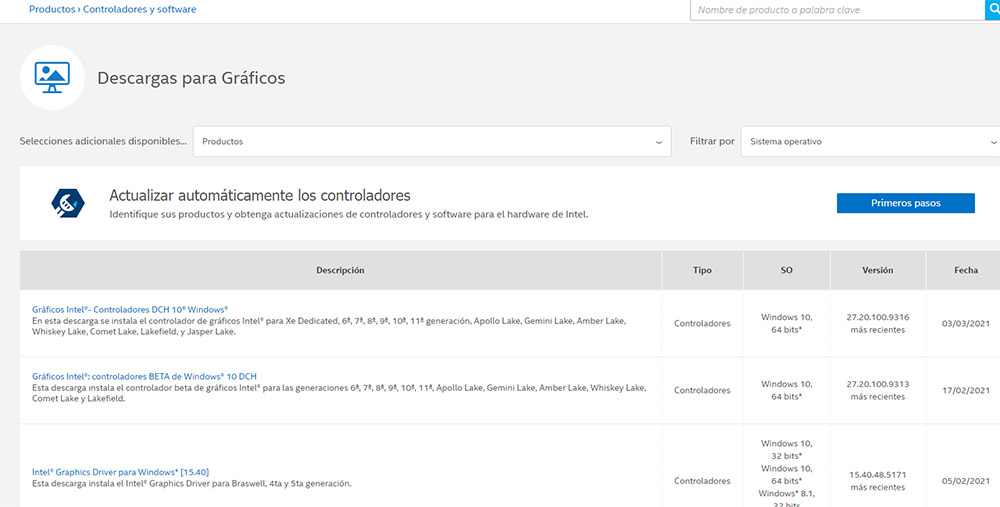Sort by the Fecha column header
This screenshot has height=507, width=1000.
coord(966,270)
